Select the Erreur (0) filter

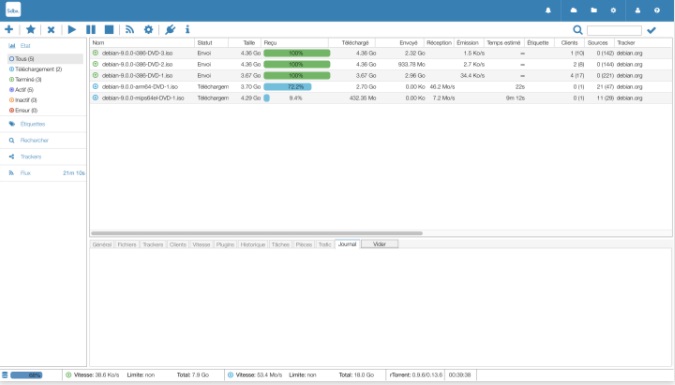(x=24, y=110)
